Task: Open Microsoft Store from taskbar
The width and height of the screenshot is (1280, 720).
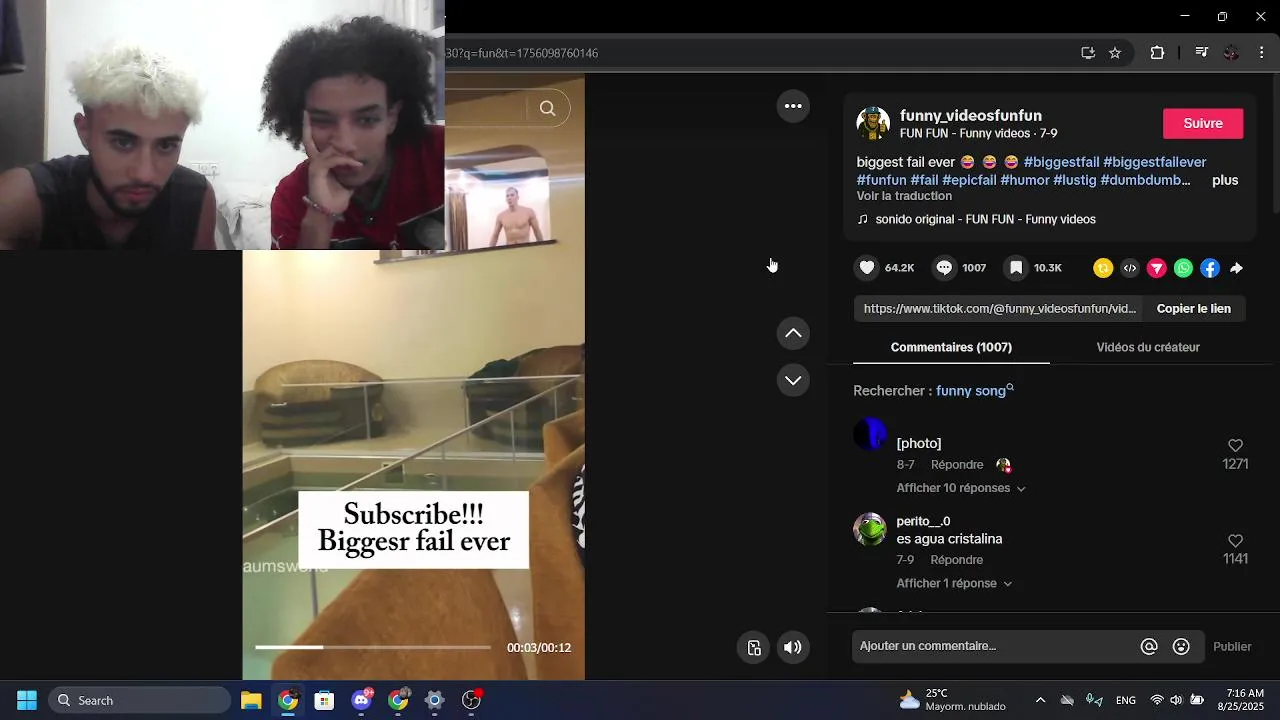Action: point(324,700)
